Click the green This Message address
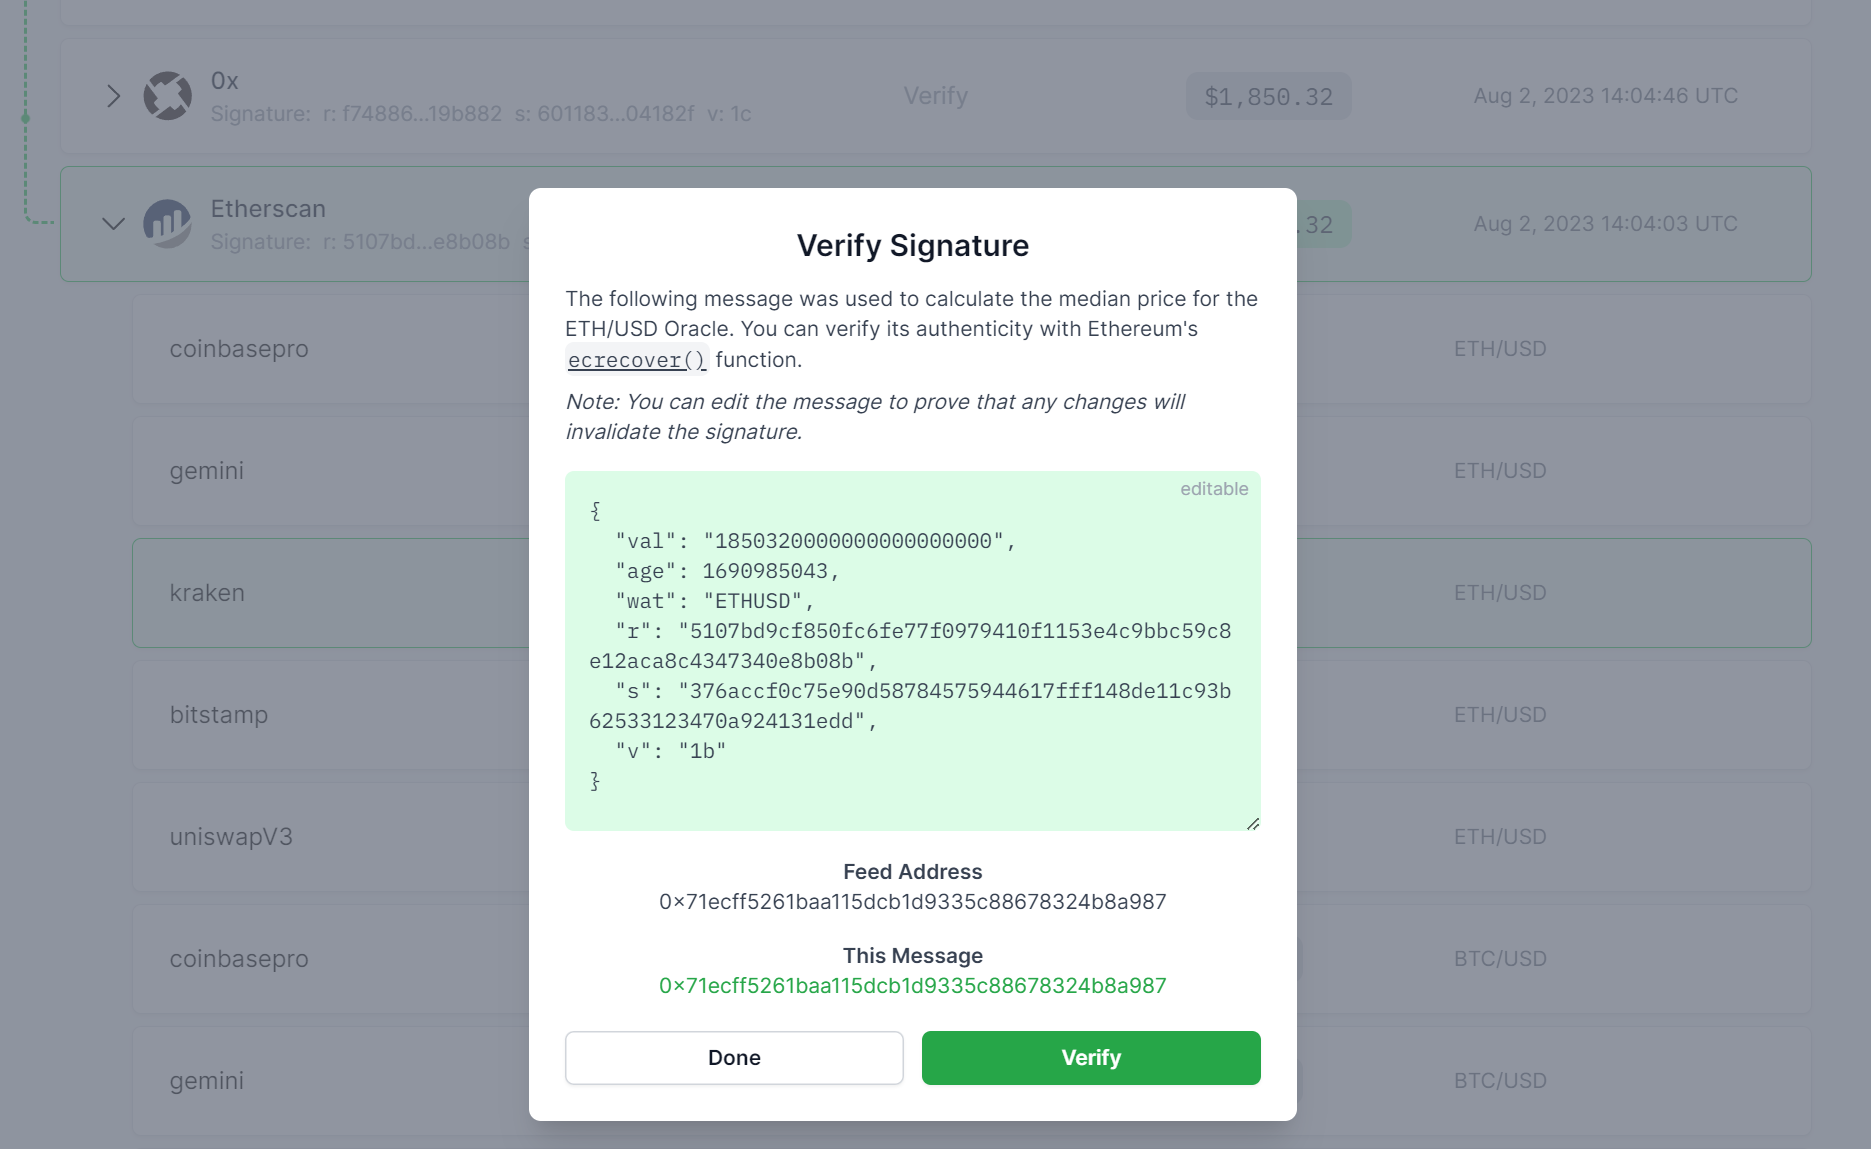The height and width of the screenshot is (1149, 1871). pos(913,986)
